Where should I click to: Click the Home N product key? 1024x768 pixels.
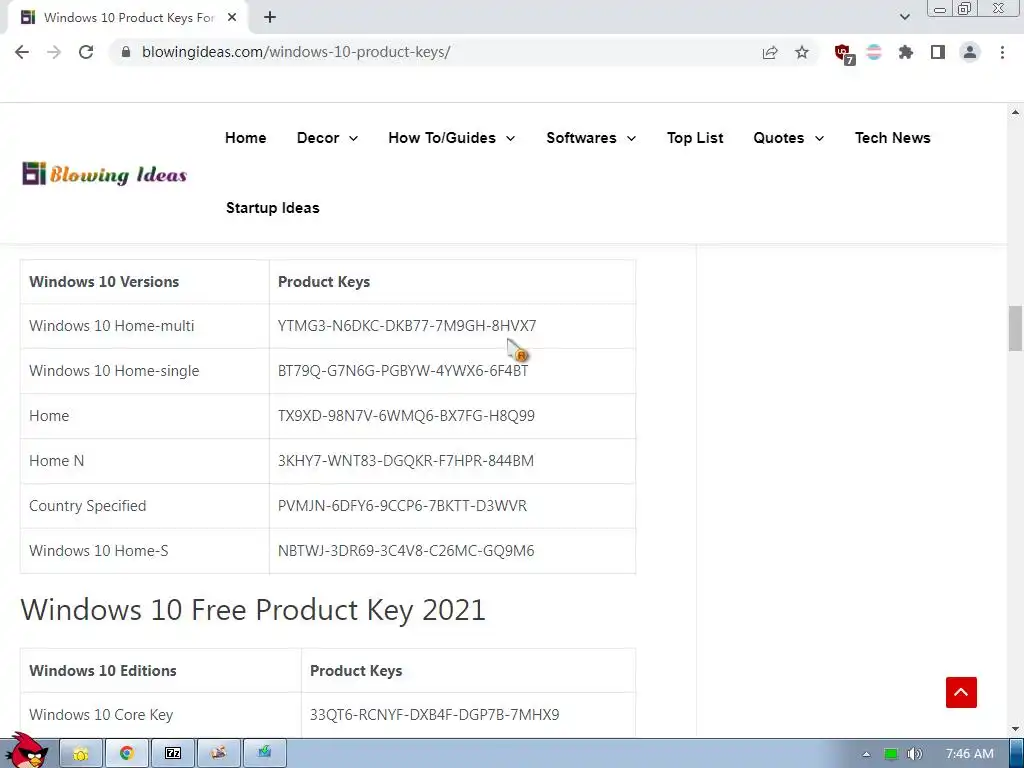[x=406, y=460]
